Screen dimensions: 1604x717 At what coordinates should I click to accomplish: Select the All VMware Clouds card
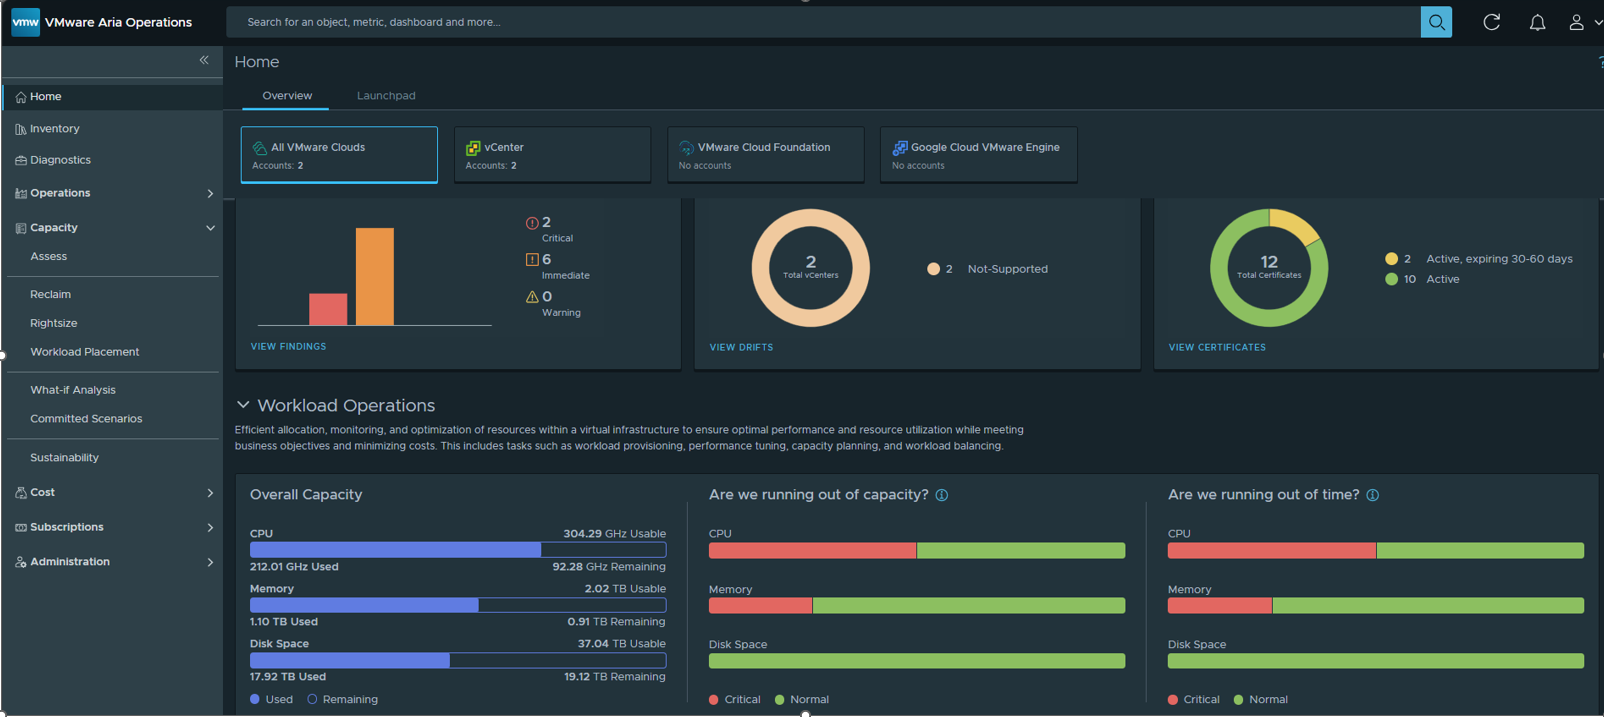tap(339, 155)
